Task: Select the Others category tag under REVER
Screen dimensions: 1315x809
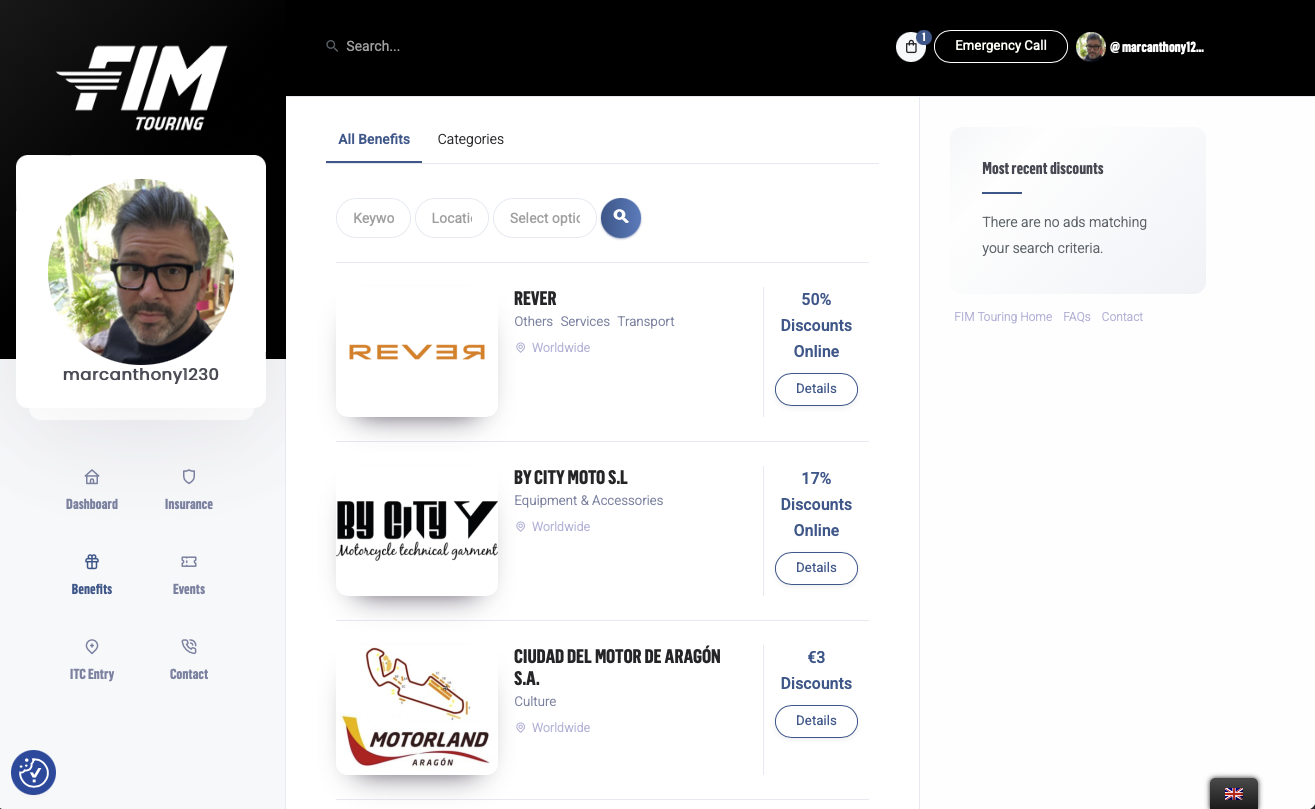Action: click(533, 322)
